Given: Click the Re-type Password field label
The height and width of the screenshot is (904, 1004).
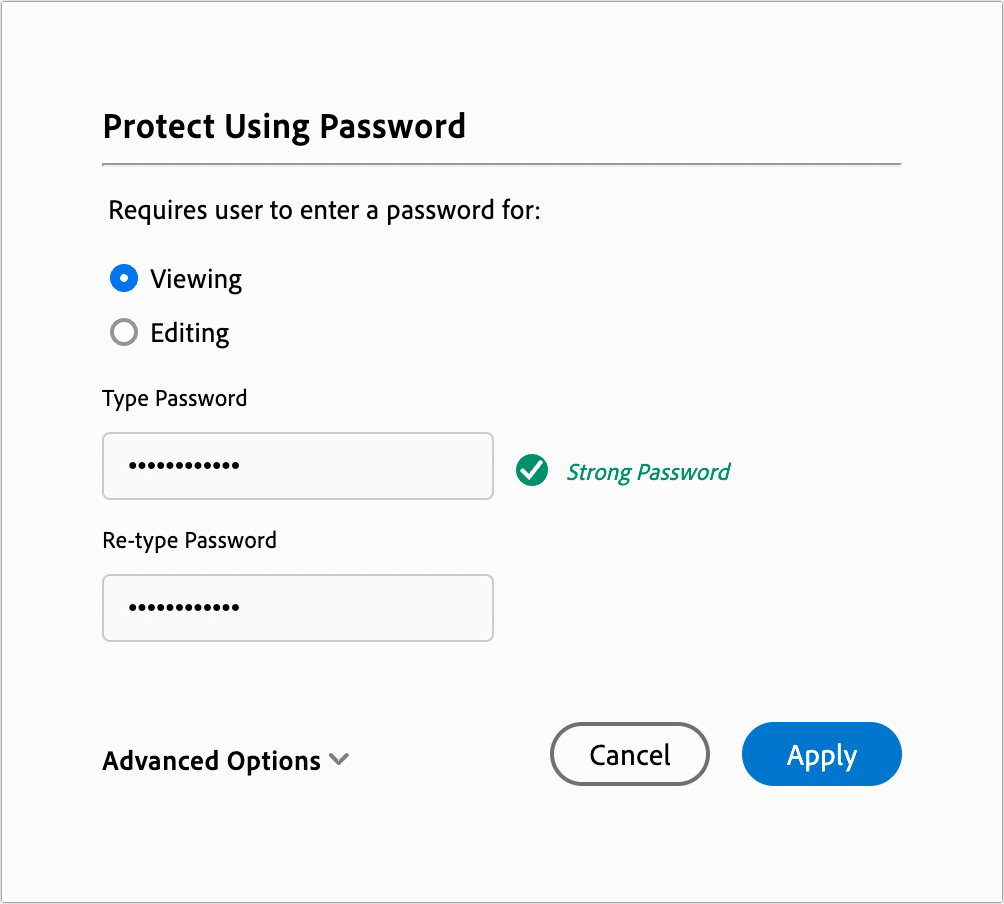Looking at the screenshot, I should point(189,540).
